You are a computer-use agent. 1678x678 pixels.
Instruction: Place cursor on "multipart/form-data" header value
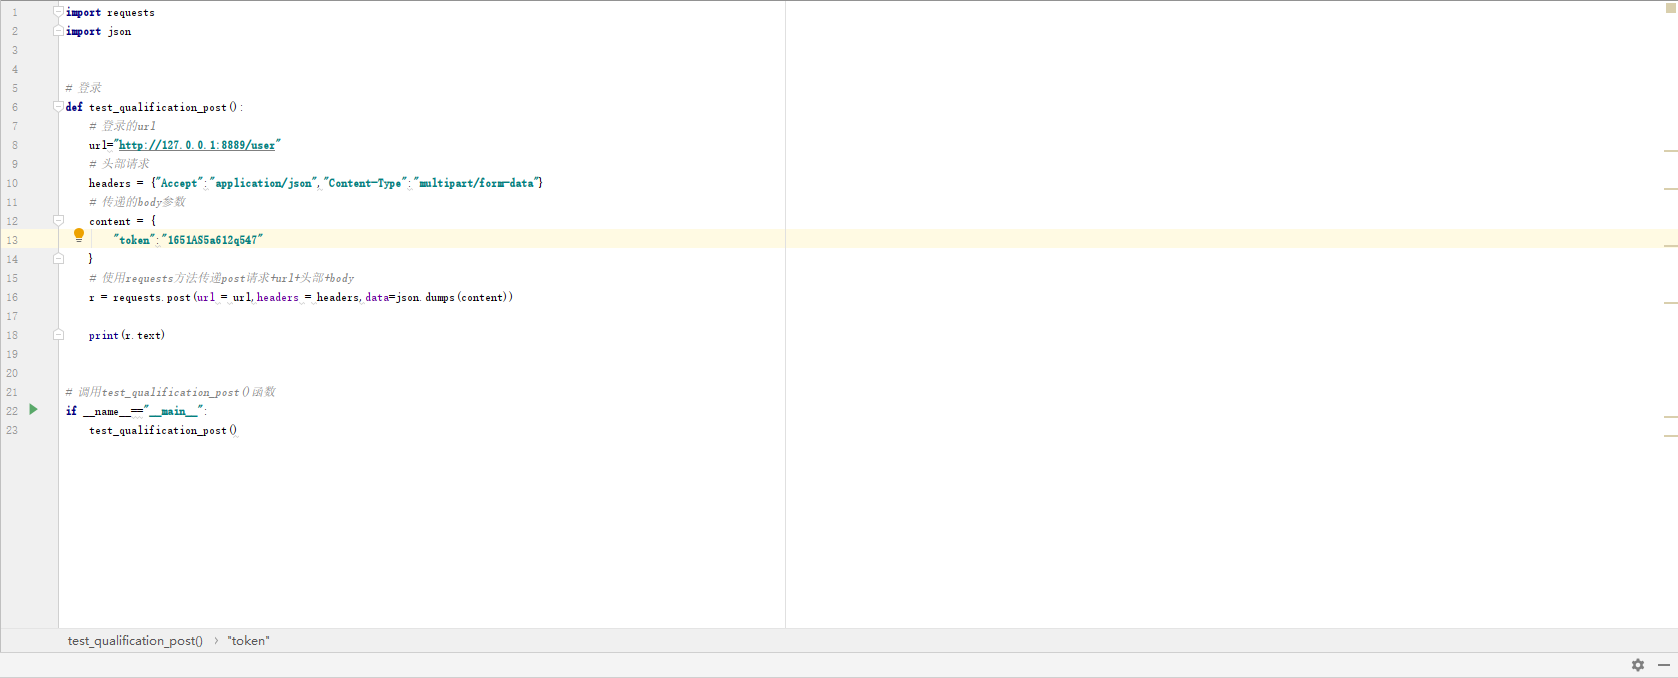tap(476, 183)
